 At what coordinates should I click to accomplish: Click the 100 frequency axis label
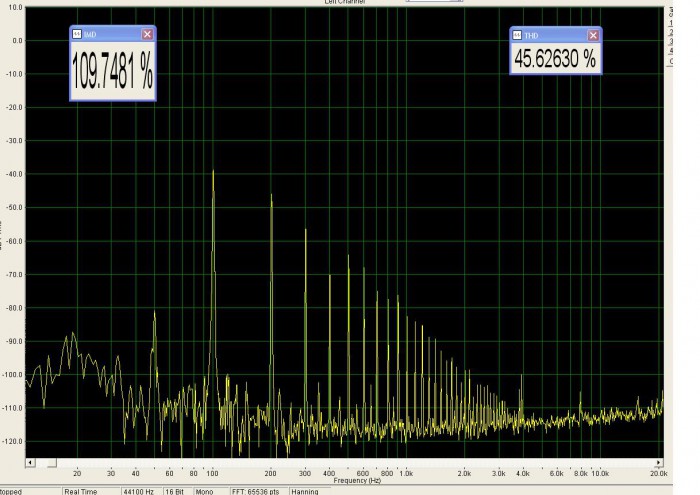point(212,474)
